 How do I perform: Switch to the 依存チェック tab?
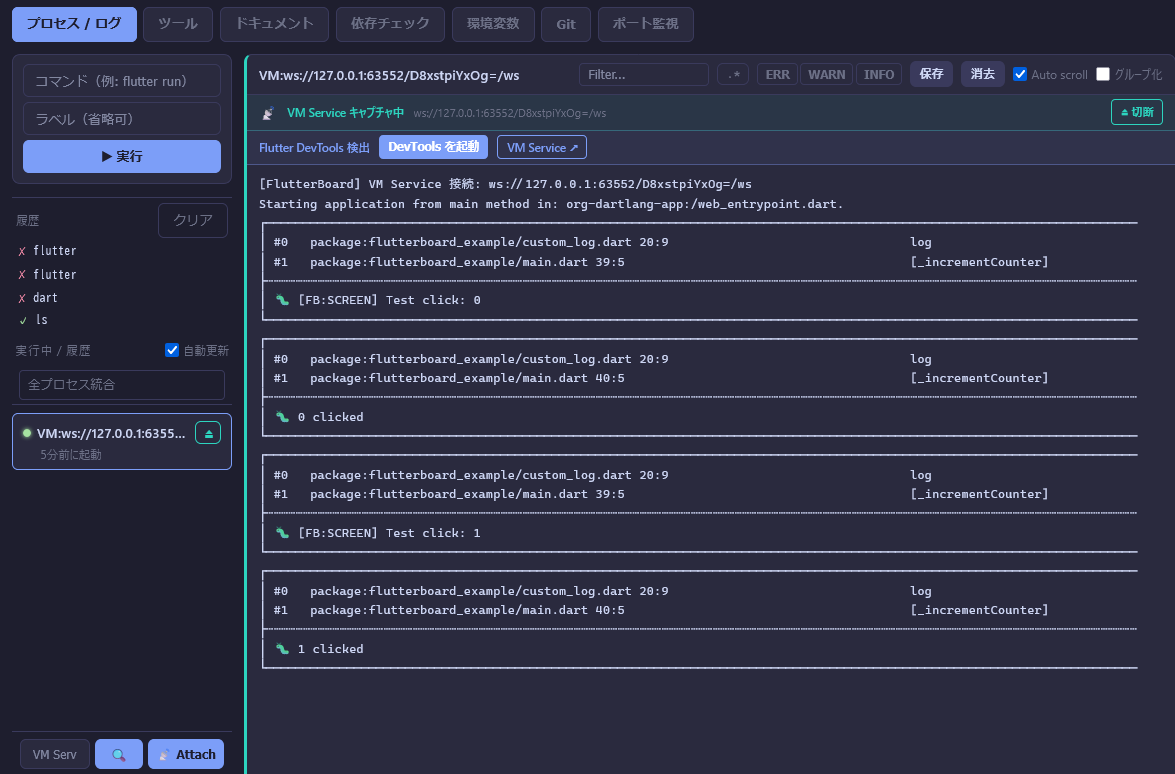point(390,24)
